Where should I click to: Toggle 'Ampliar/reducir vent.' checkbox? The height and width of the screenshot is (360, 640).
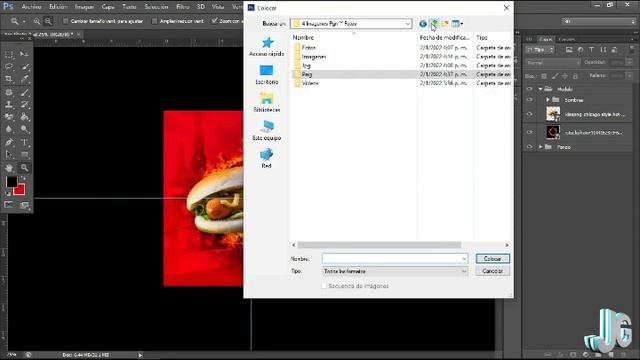pyautogui.click(x=154, y=21)
